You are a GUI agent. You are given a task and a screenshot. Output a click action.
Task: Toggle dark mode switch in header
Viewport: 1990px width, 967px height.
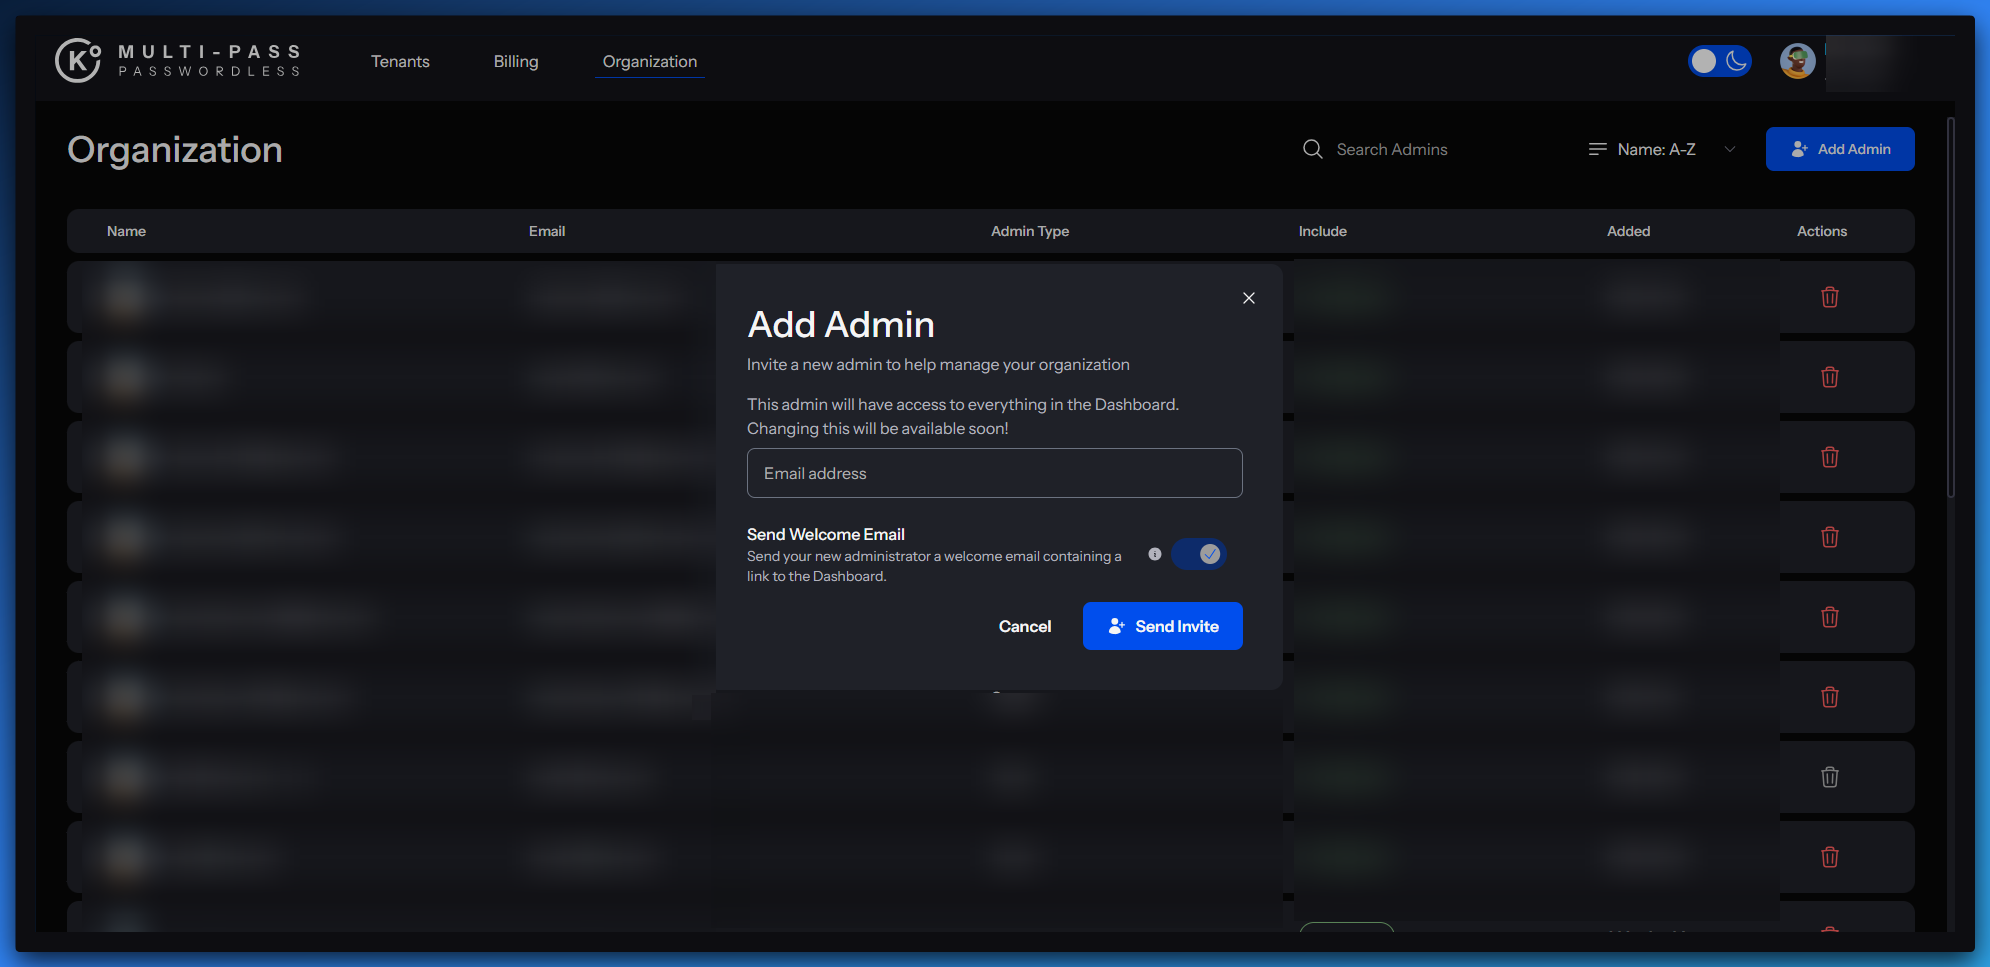tap(1719, 61)
